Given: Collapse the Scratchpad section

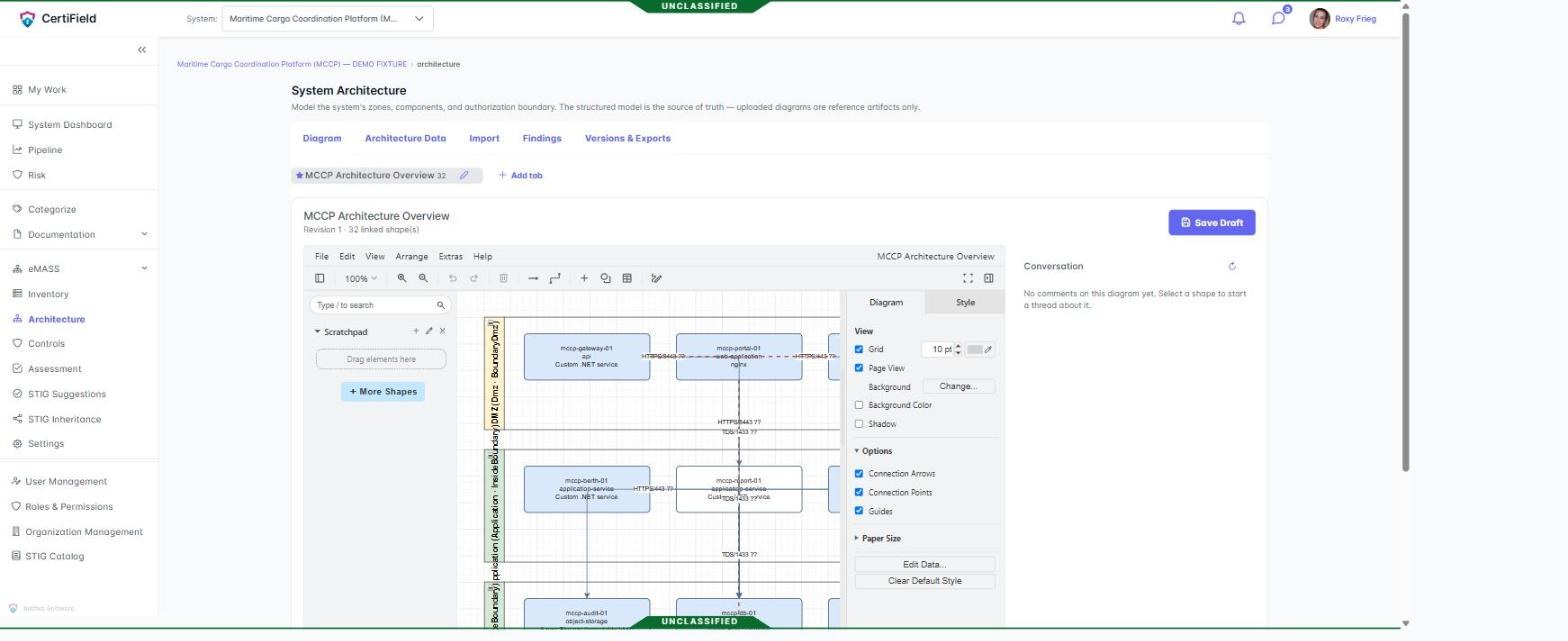Looking at the screenshot, I should [341, 331].
